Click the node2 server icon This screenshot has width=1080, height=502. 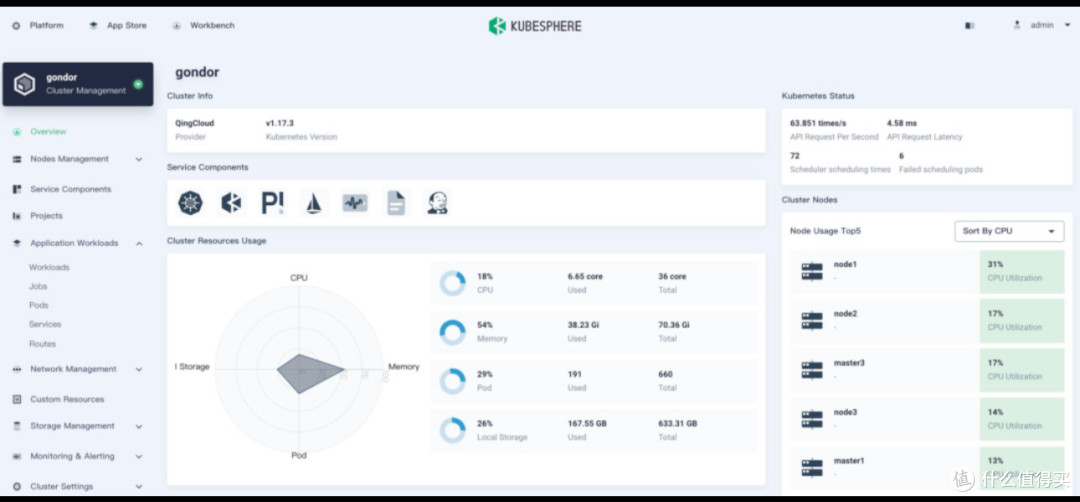(812, 321)
